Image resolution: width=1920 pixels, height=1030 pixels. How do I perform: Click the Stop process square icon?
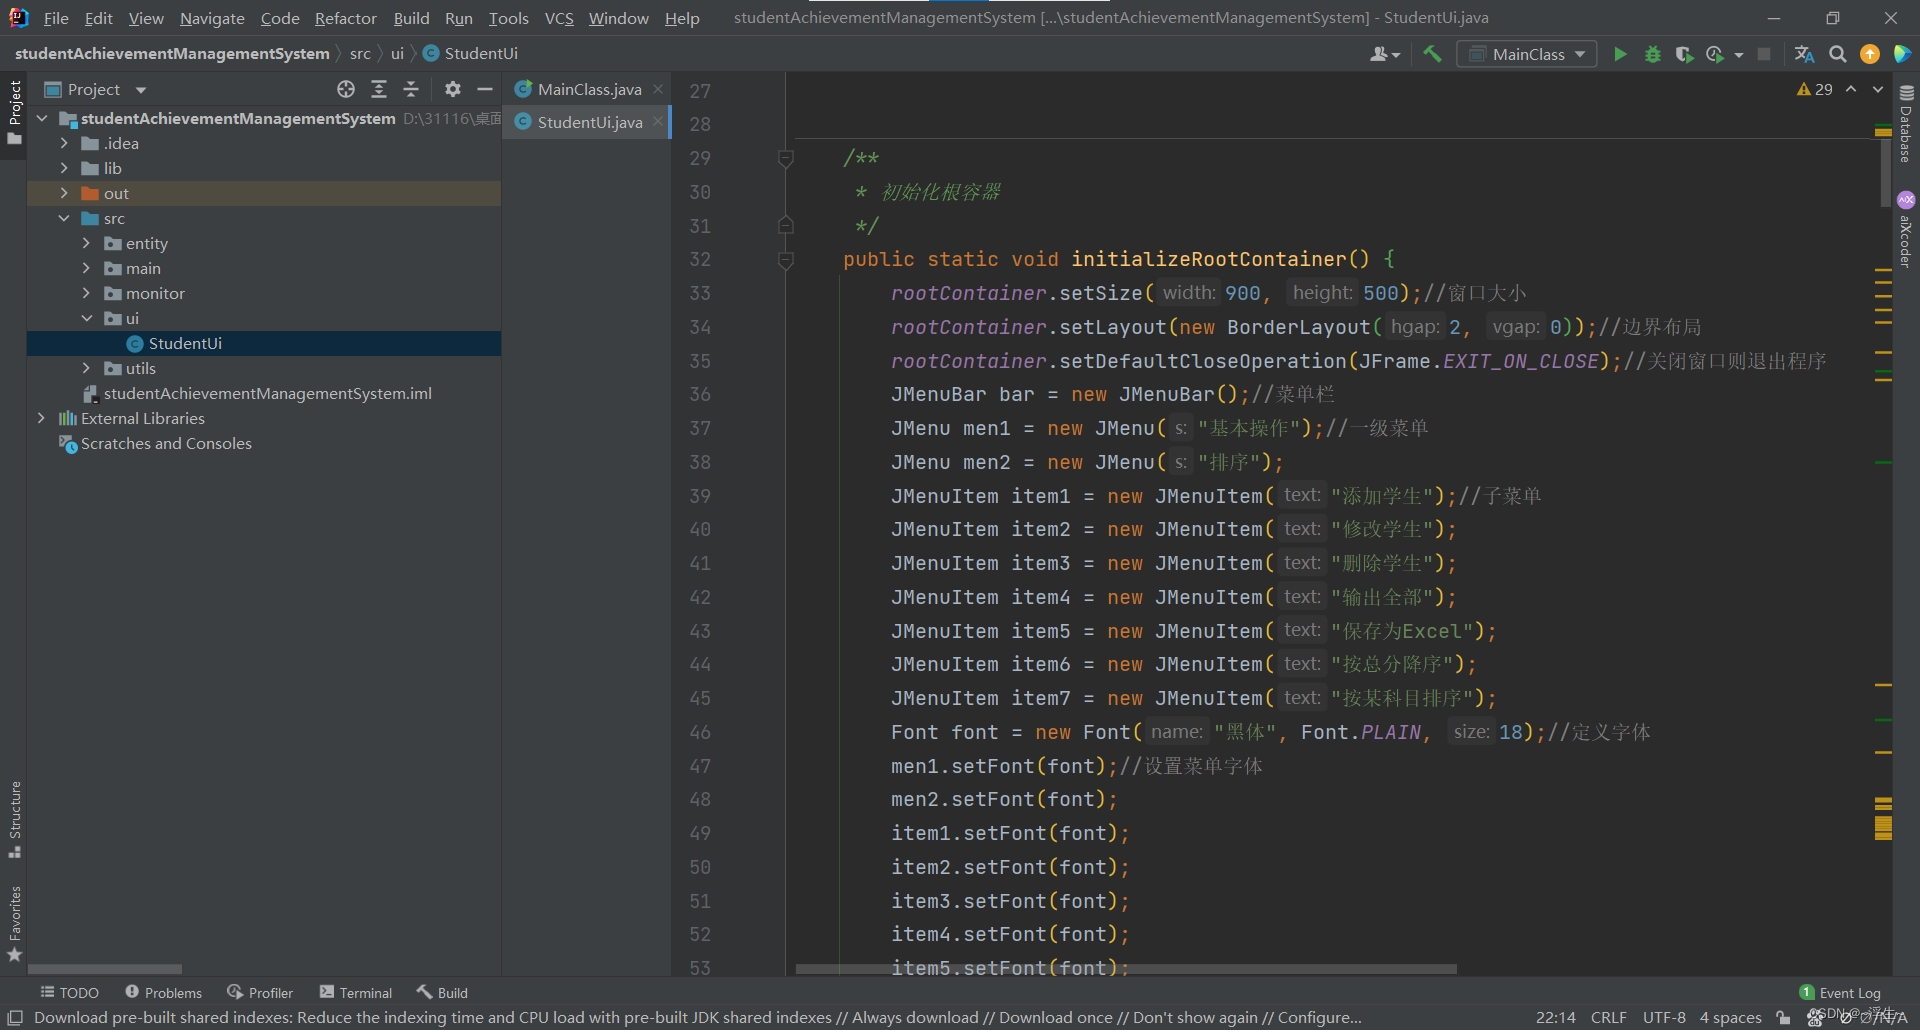[1764, 54]
